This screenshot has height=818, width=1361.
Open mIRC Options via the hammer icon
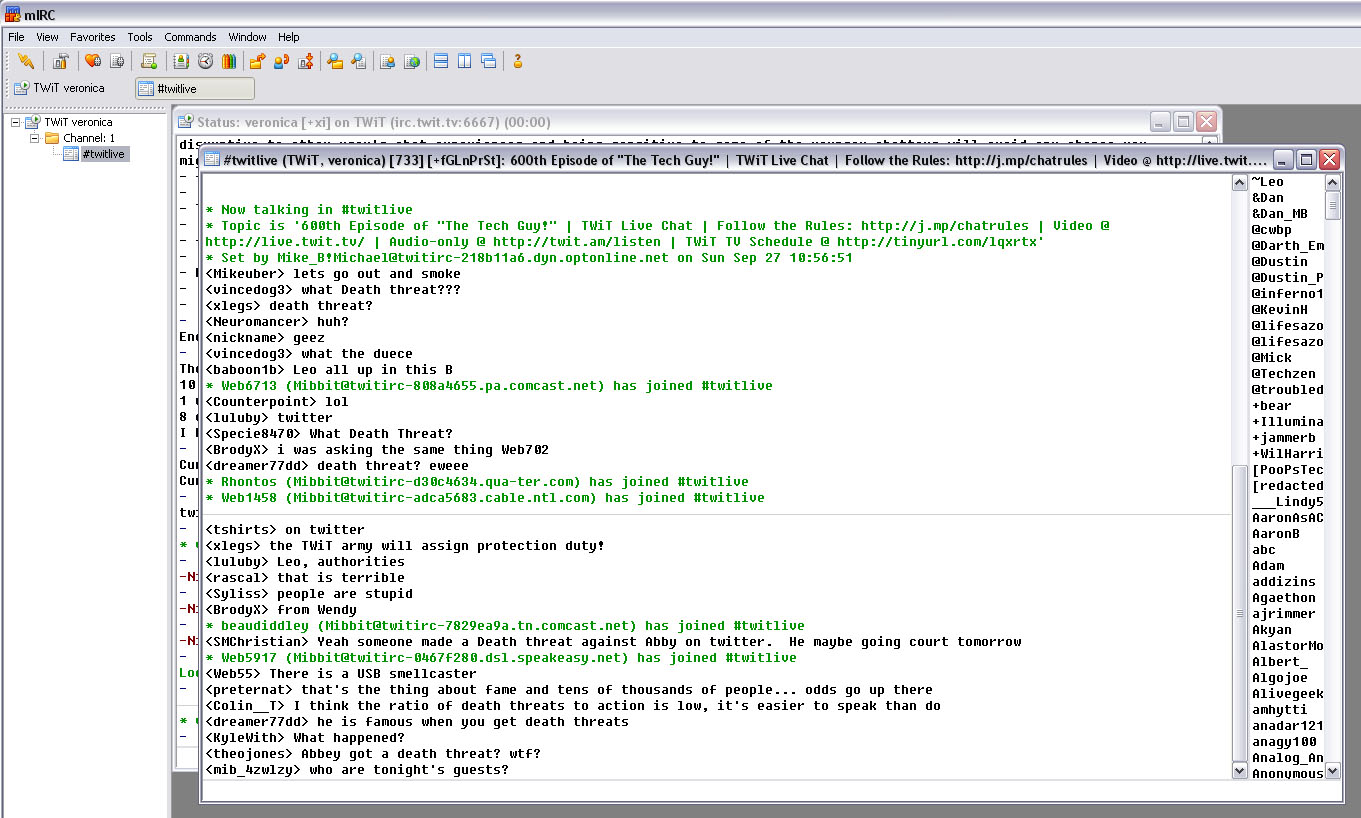(x=62, y=61)
